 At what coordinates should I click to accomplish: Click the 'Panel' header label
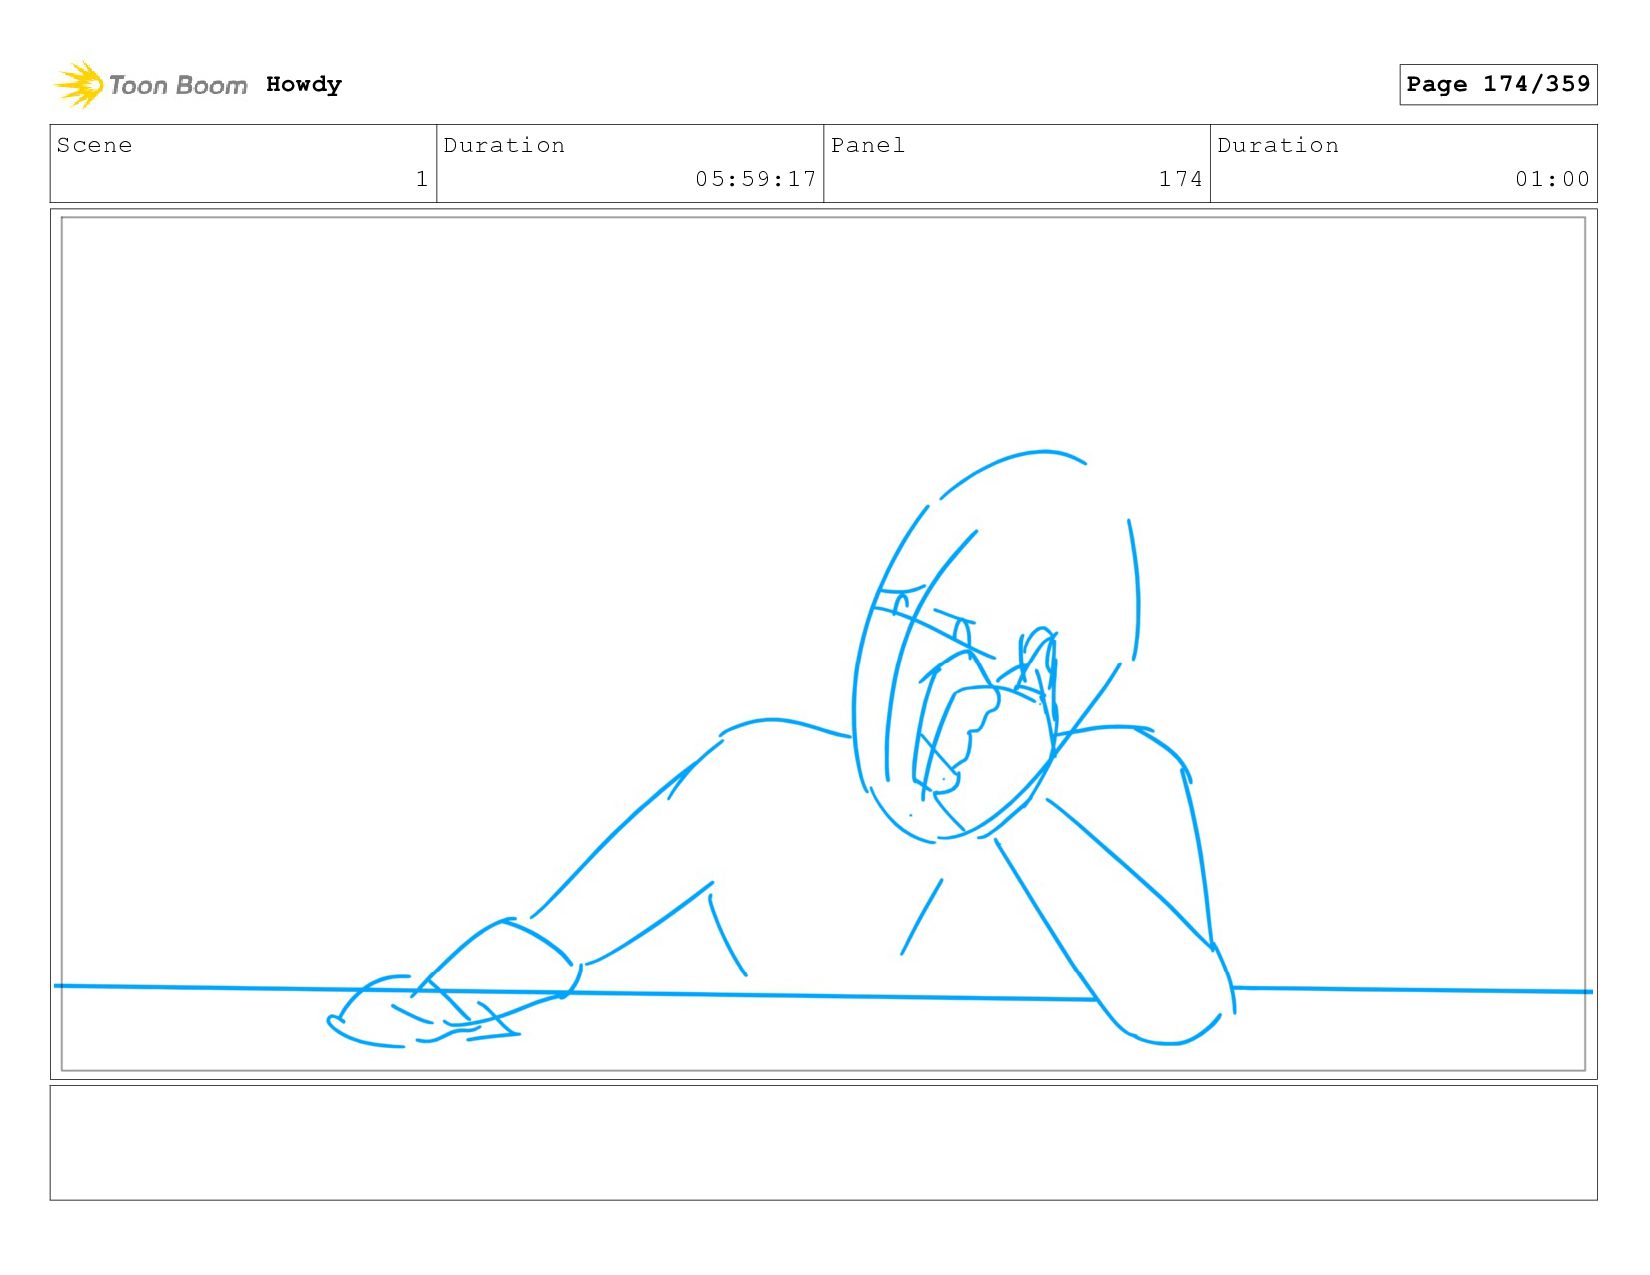868,145
